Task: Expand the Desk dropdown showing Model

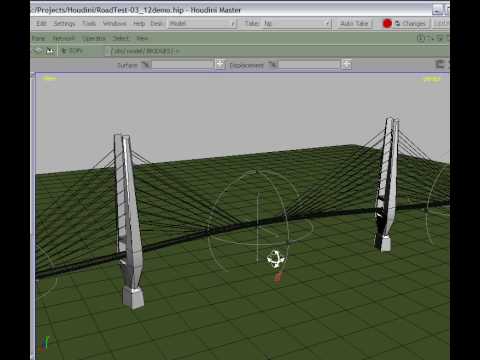Action: [x=202, y=23]
